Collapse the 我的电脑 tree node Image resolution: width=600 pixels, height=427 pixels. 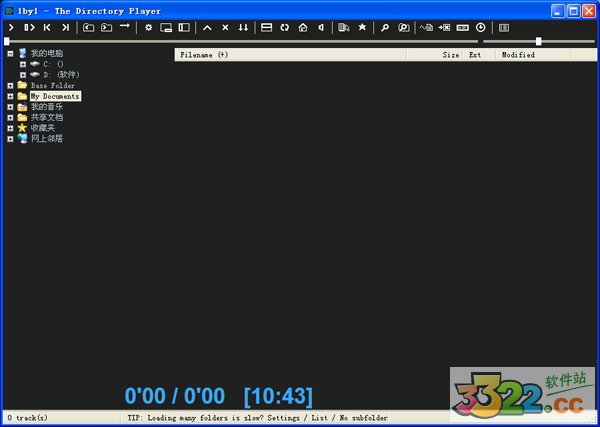pos(10,54)
